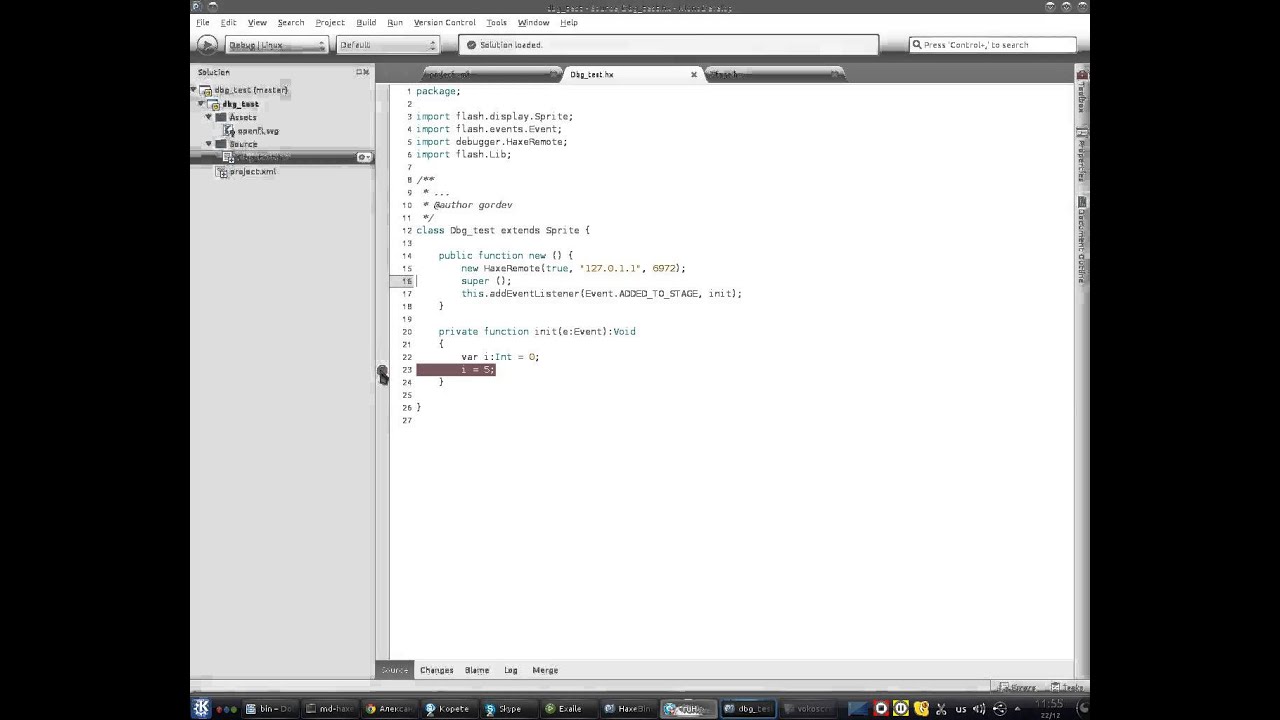
Task: Open the Help menu
Action: point(569,22)
